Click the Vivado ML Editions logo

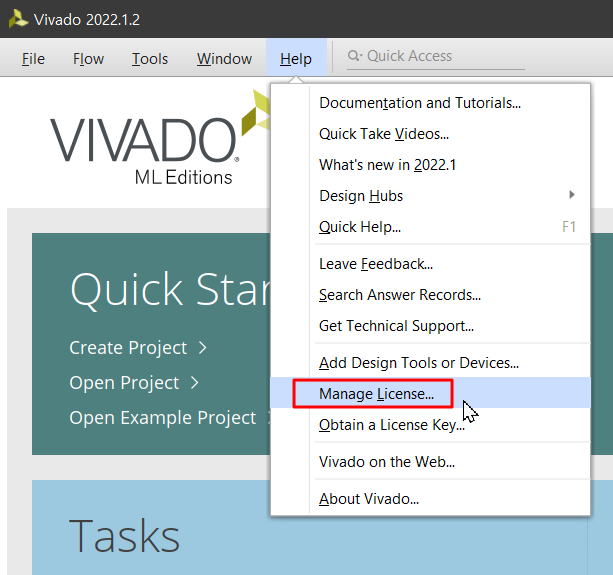pyautogui.click(x=160, y=139)
